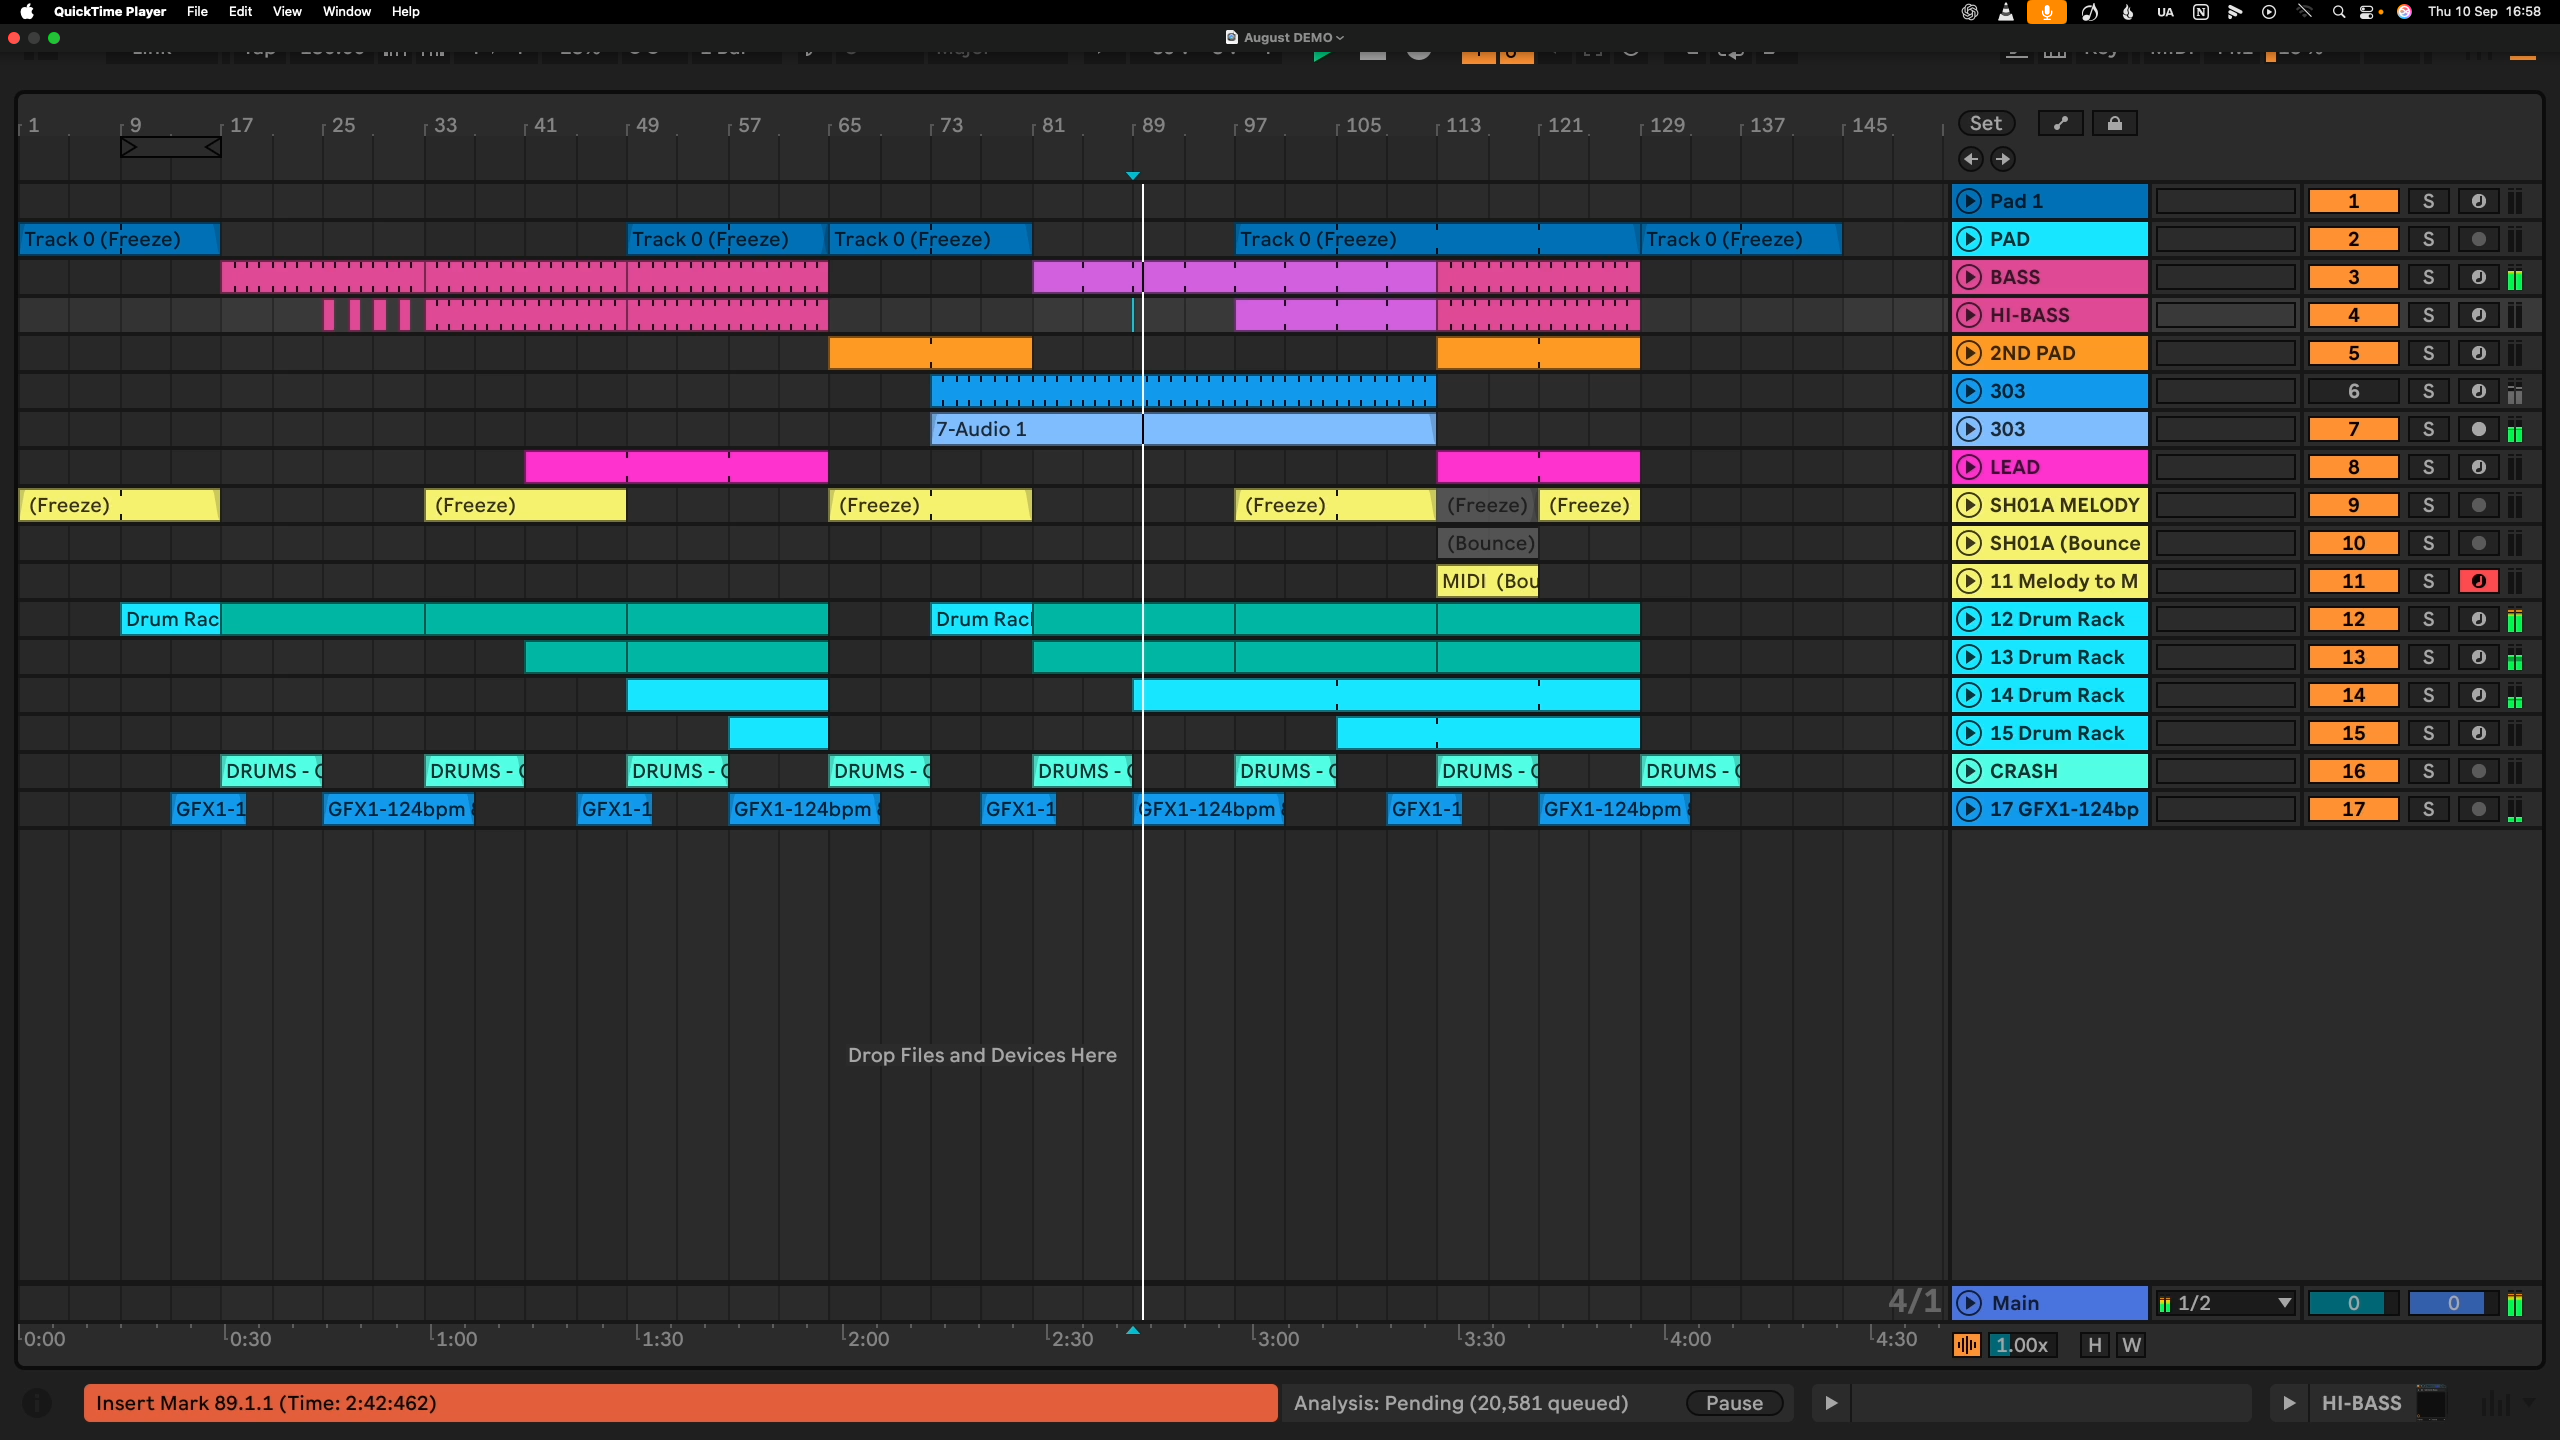Open the Edit menu
This screenshot has height=1440, width=2560.
(240, 12)
